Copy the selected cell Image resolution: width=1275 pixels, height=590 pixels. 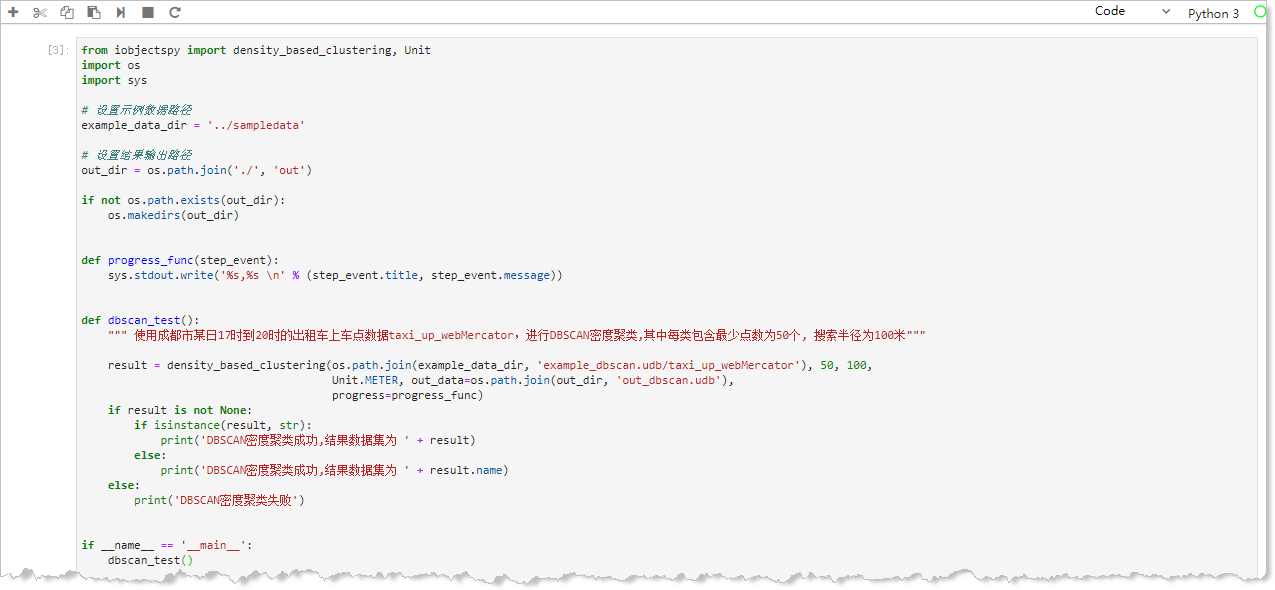point(67,13)
